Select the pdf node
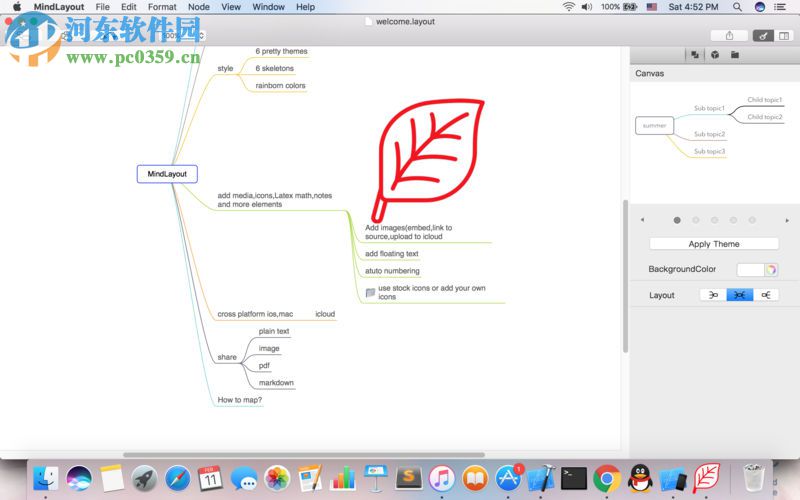This screenshot has height=500, width=800. coord(264,366)
